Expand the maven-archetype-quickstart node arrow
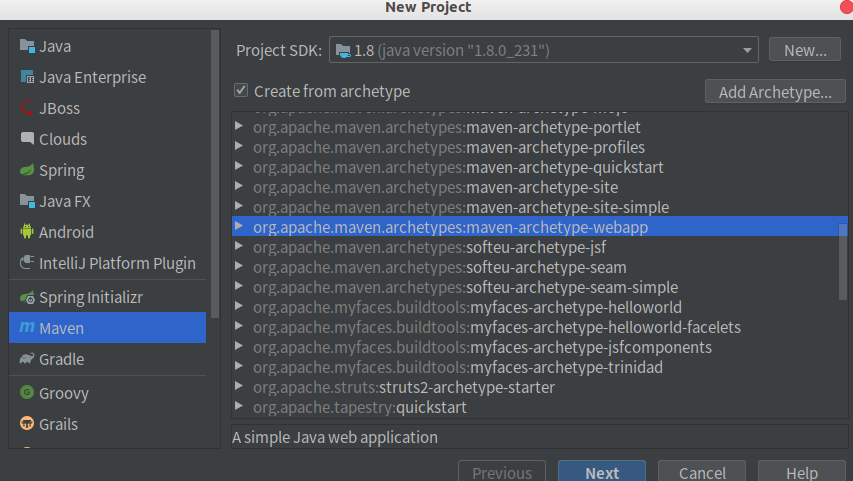This screenshot has height=481, width=853. pyautogui.click(x=238, y=167)
